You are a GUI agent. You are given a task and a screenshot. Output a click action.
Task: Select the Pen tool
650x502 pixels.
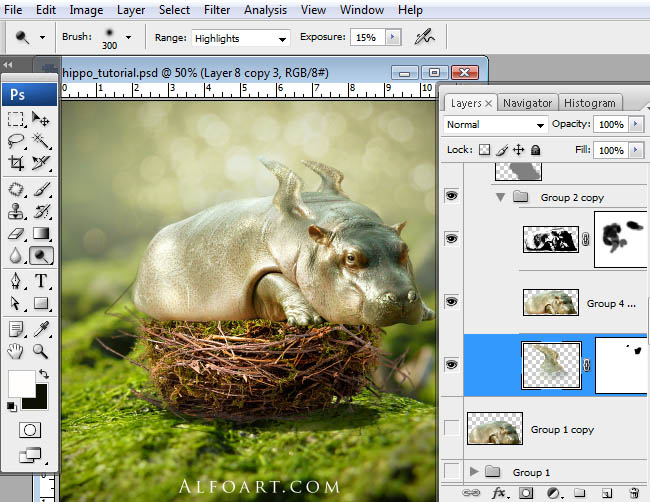click(16, 281)
